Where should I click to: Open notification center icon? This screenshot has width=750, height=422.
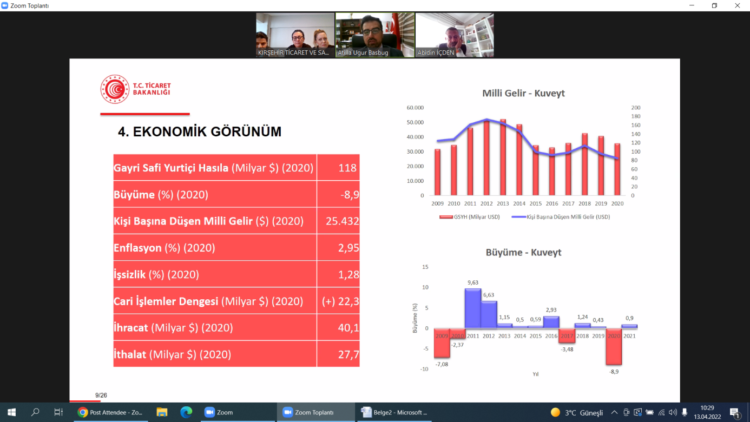click(735, 412)
